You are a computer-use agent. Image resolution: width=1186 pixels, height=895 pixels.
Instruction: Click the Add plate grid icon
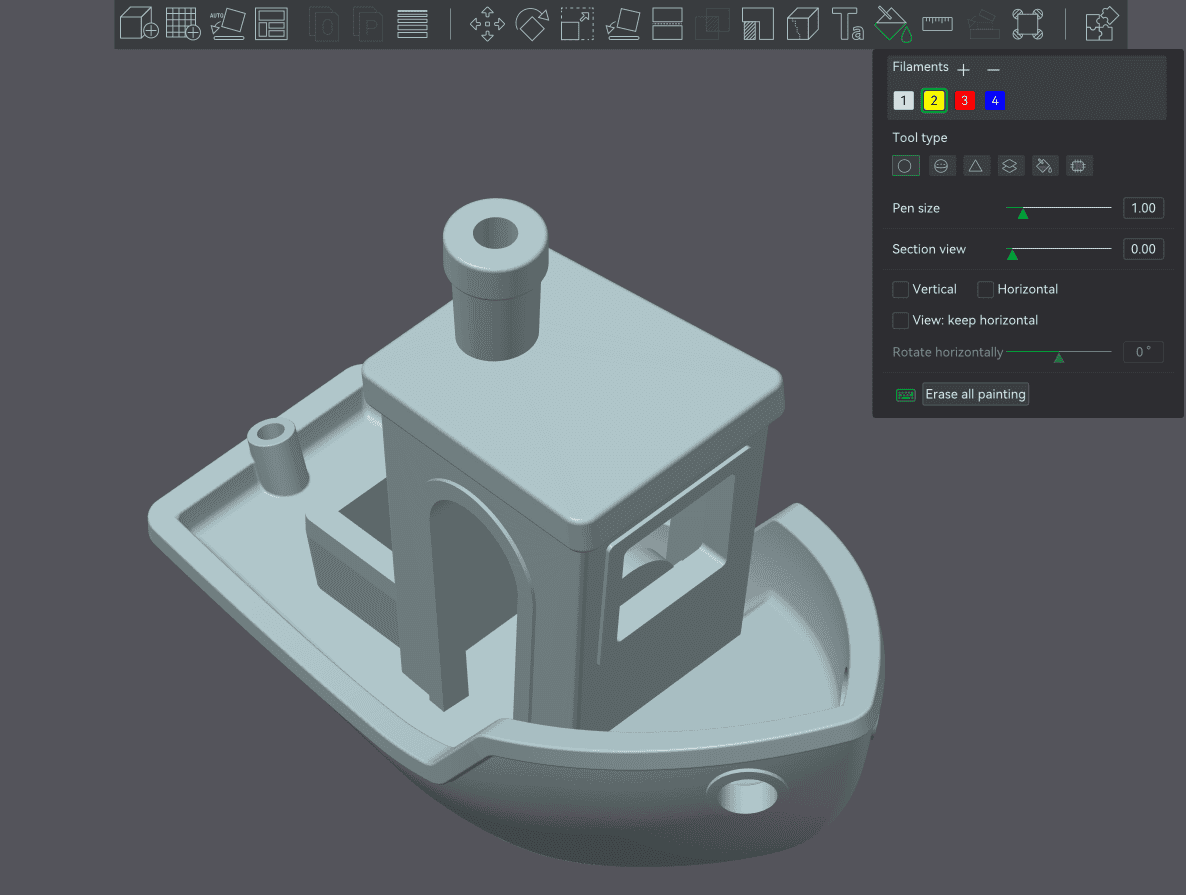(x=183, y=23)
